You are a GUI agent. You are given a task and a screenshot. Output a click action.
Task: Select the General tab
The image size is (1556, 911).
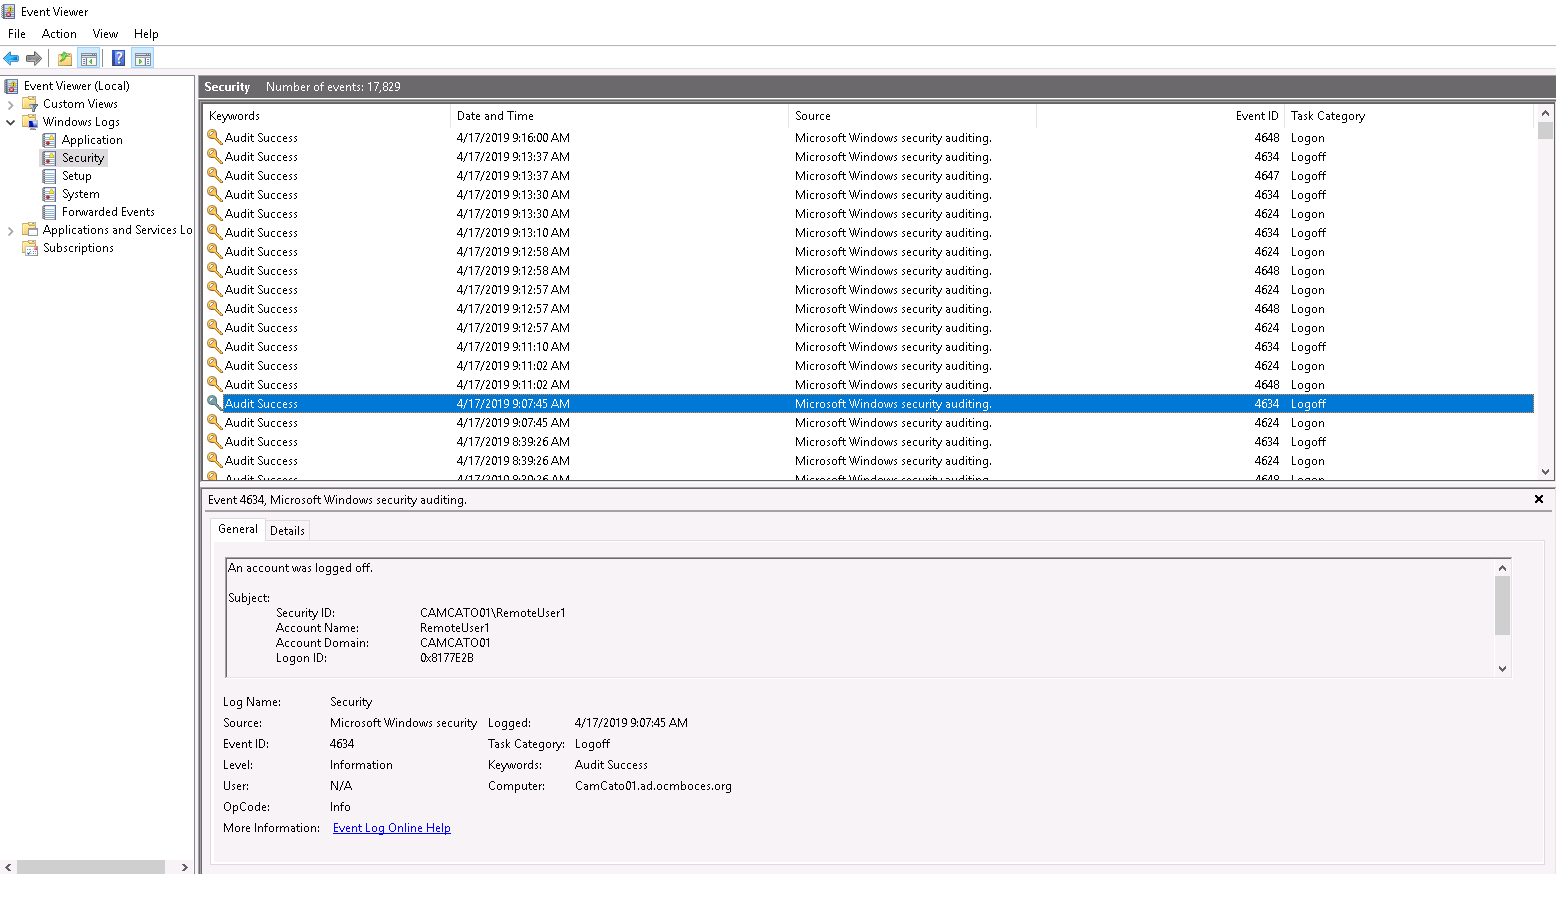click(x=238, y=529)
